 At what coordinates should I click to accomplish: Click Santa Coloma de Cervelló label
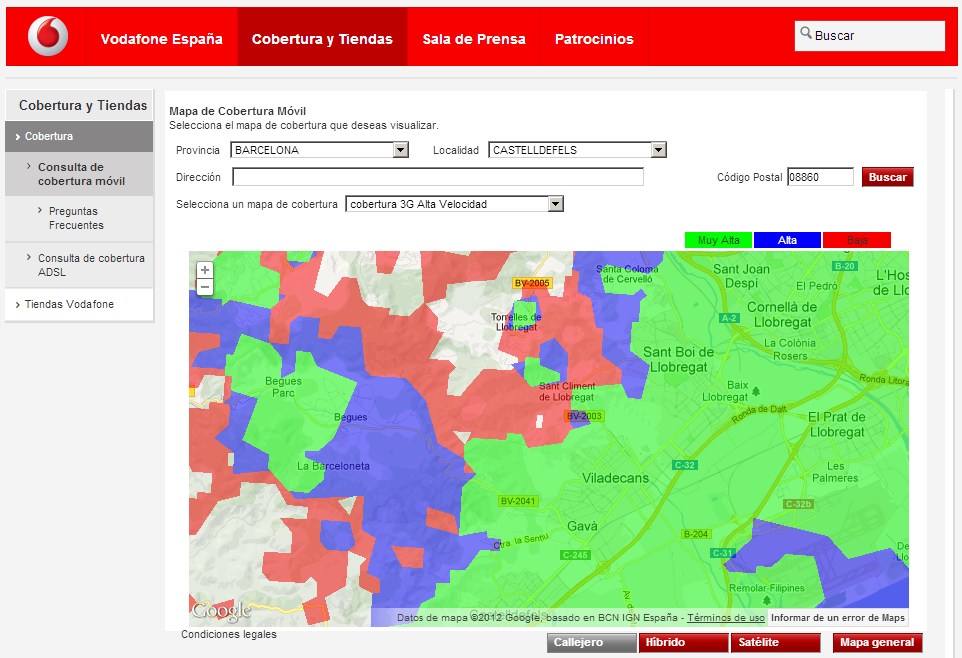(627, 274)
